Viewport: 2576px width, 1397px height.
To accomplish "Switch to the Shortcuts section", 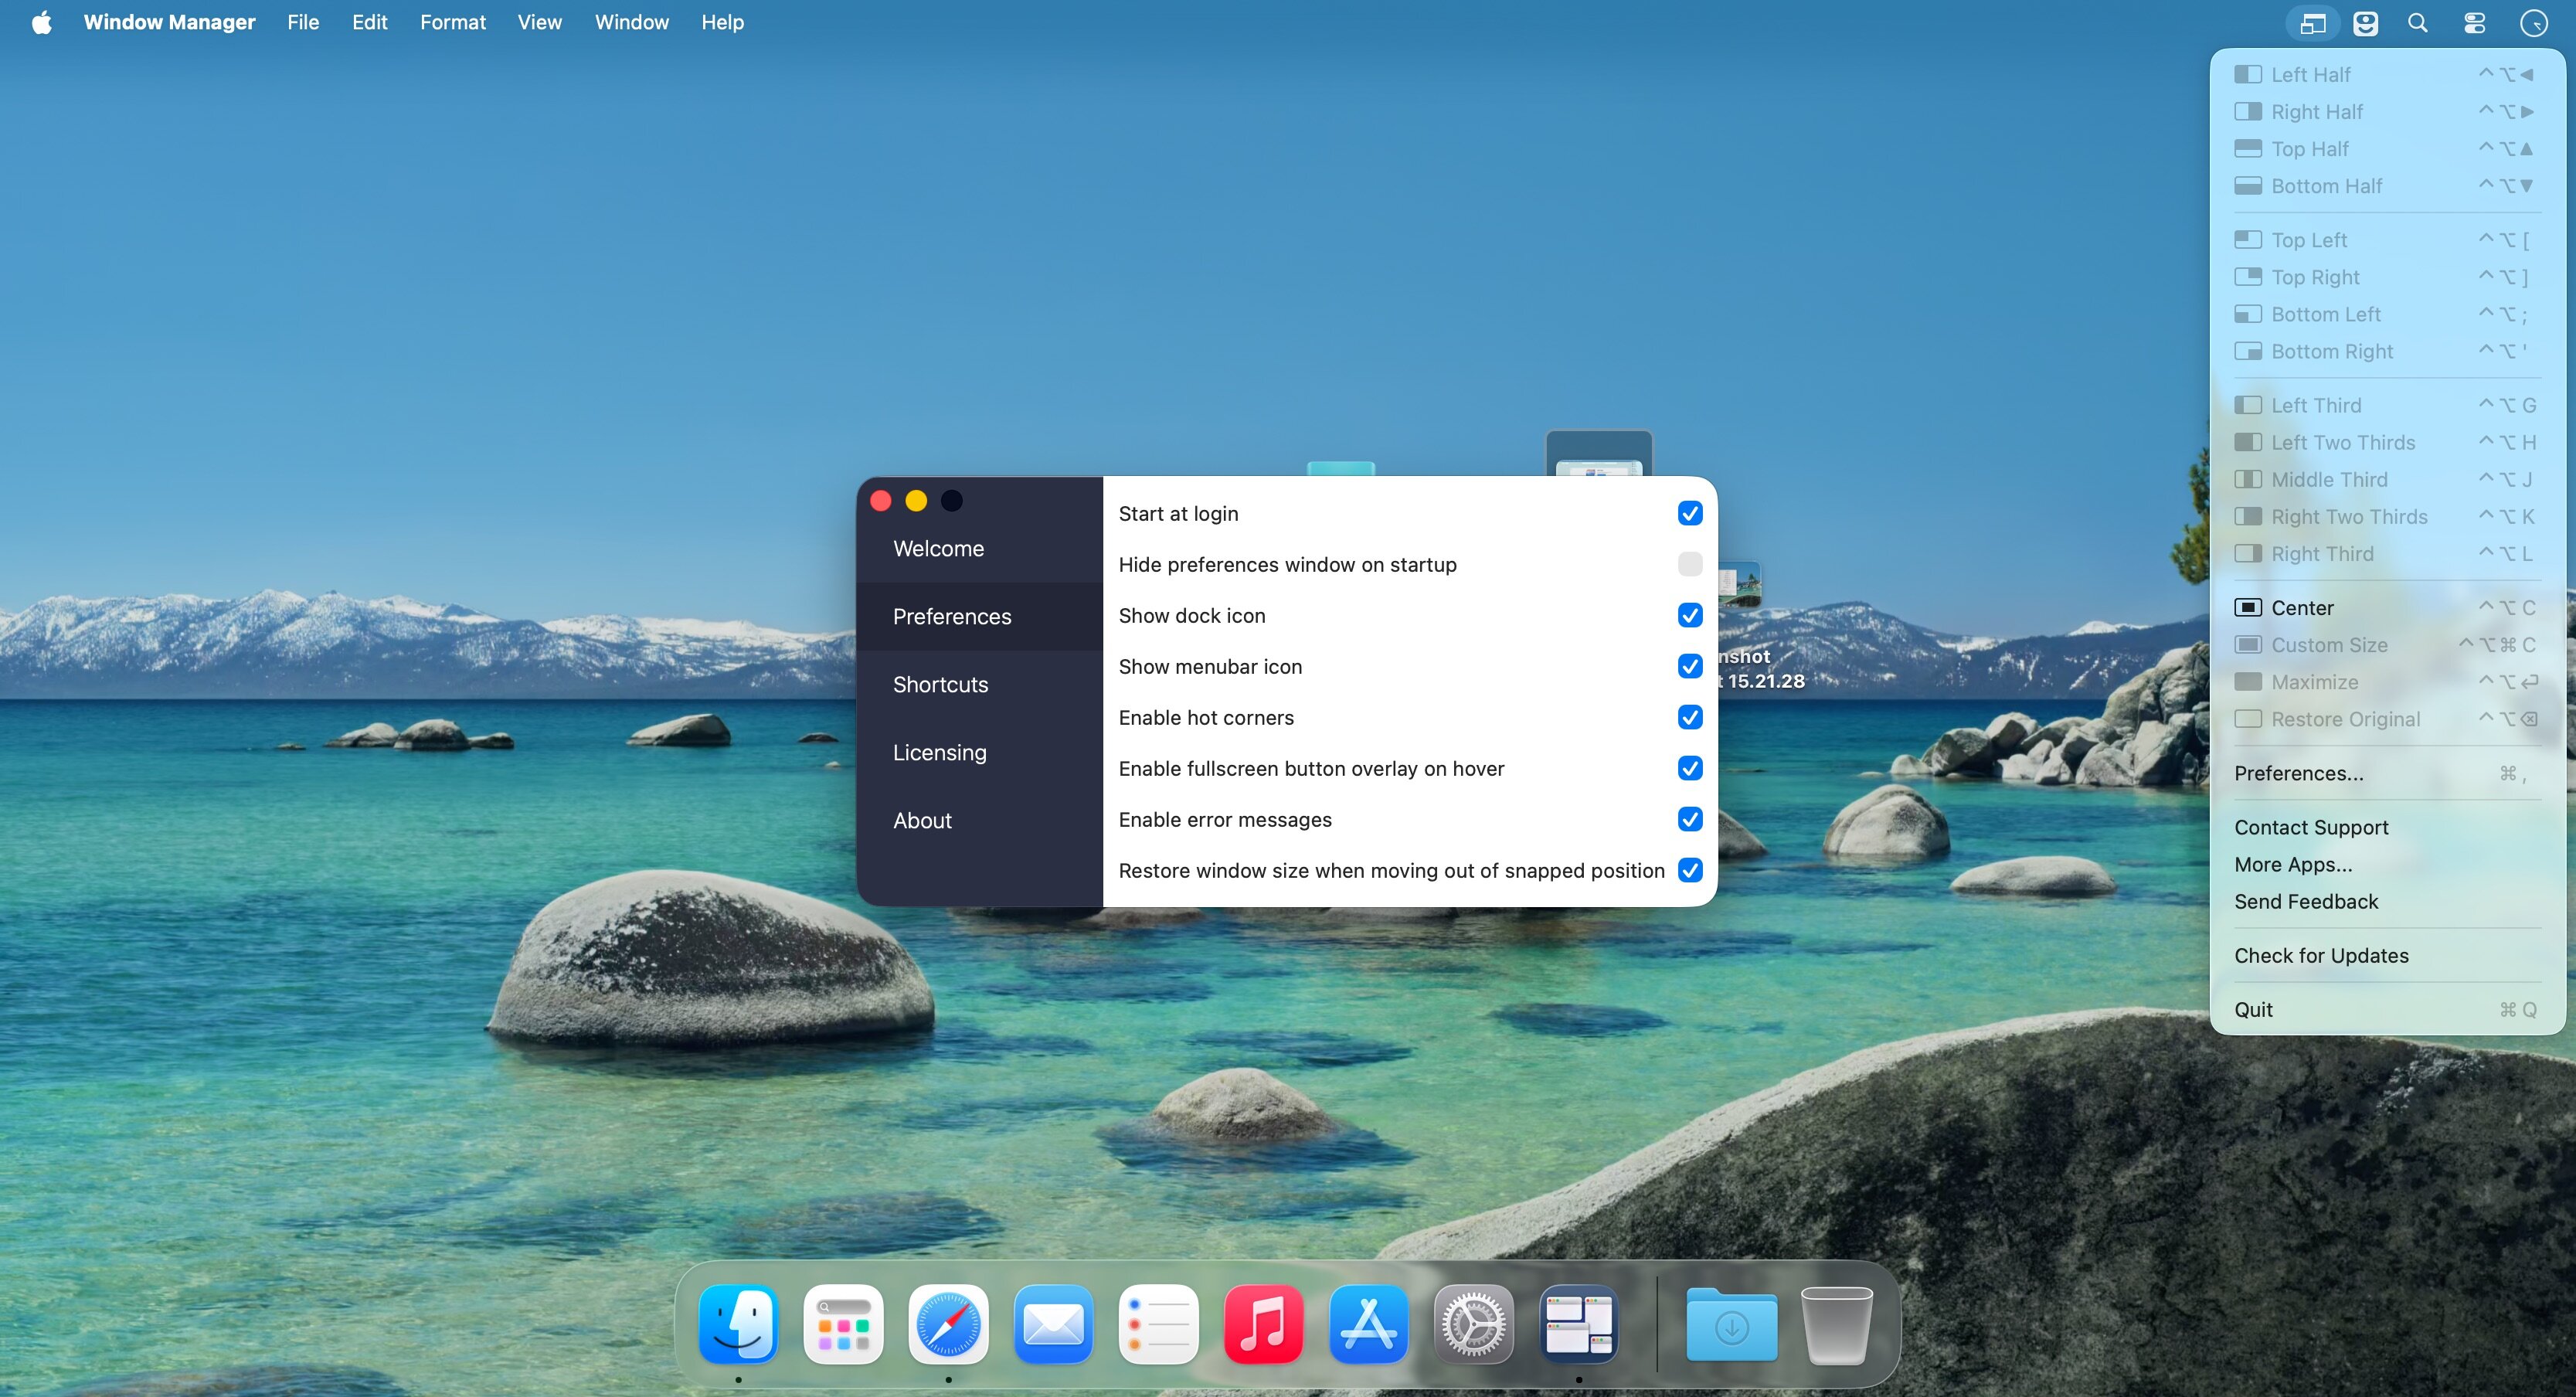I will pos(940,685).
